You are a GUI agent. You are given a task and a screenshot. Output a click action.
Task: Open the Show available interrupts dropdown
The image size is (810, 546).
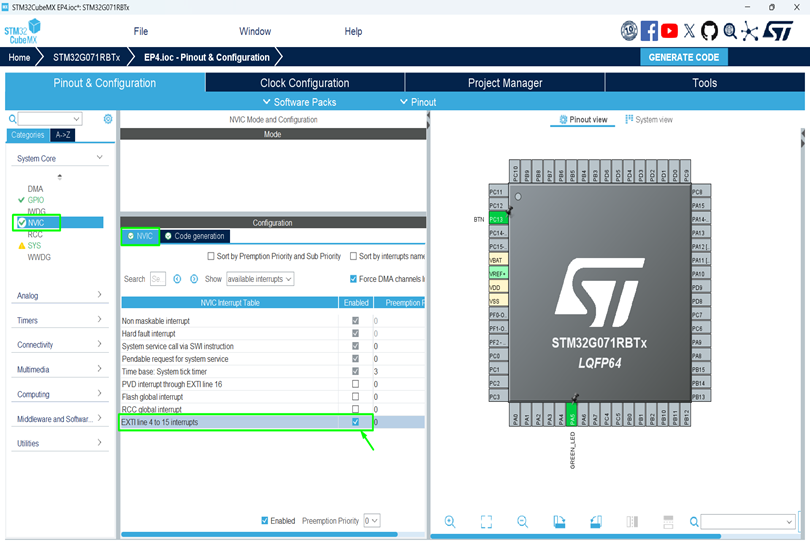tap(260, 279)
